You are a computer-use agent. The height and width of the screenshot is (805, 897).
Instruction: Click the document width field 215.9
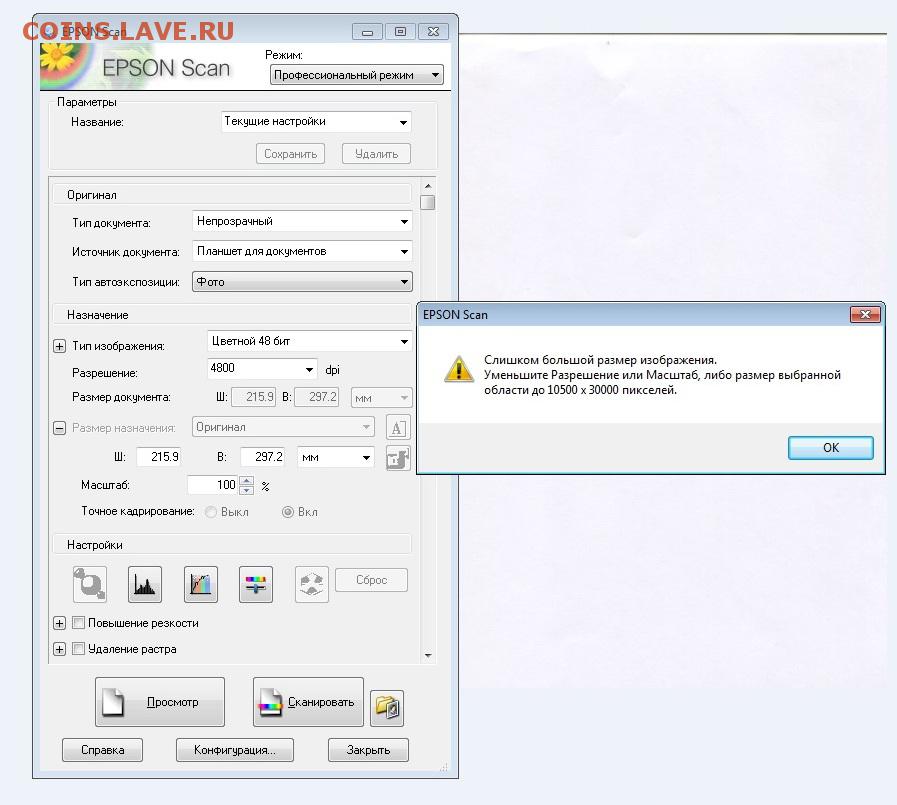253,396
